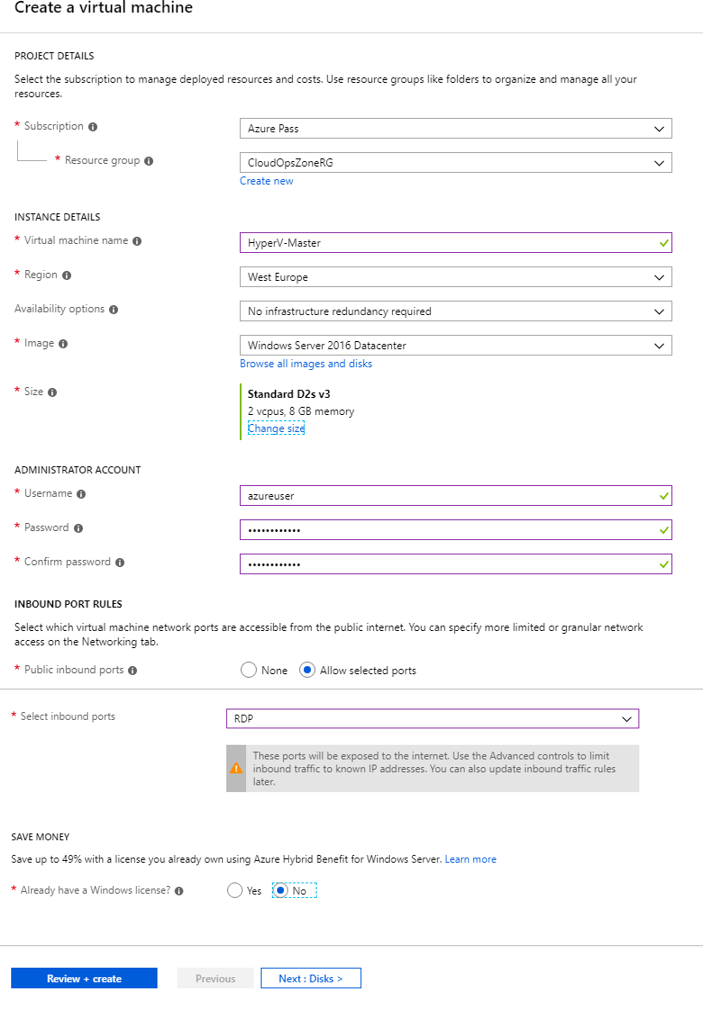Show info tooltip for Virtual machine name
703x1009 pixels.
pyautogui.click(x=137, y=241)
